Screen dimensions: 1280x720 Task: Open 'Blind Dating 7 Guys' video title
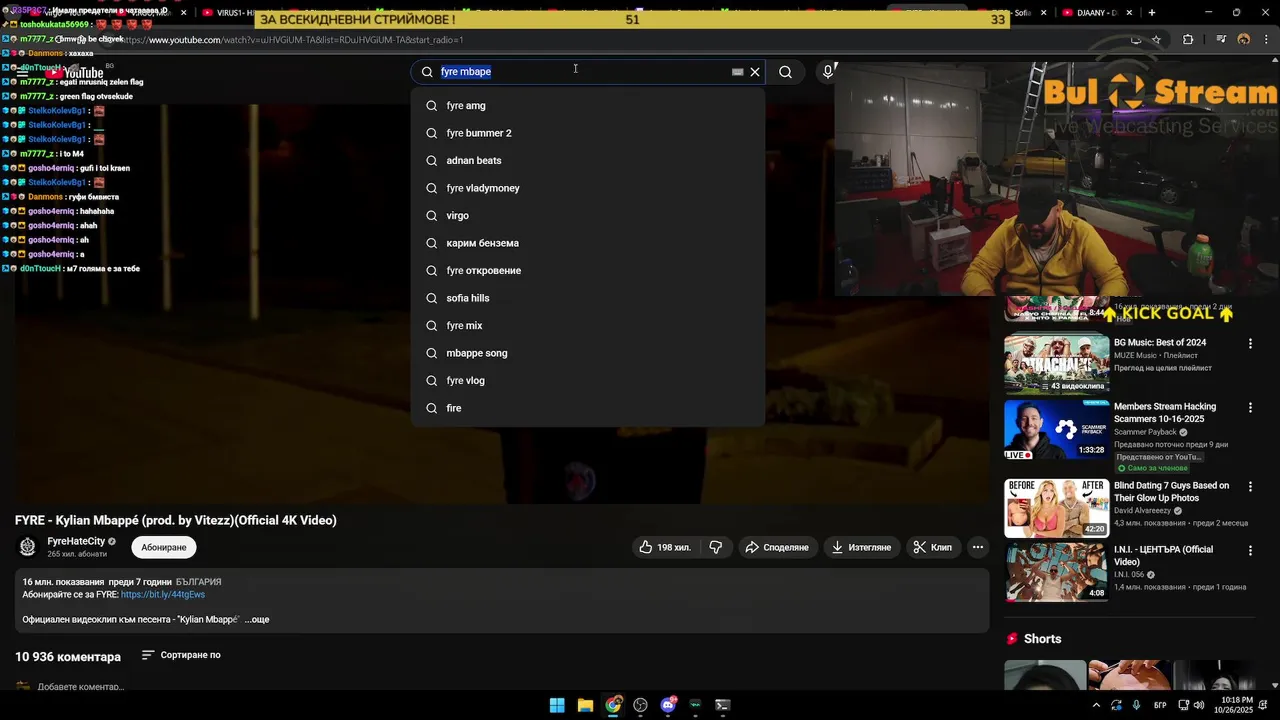pyautogui.click(x=1172, y=492)
